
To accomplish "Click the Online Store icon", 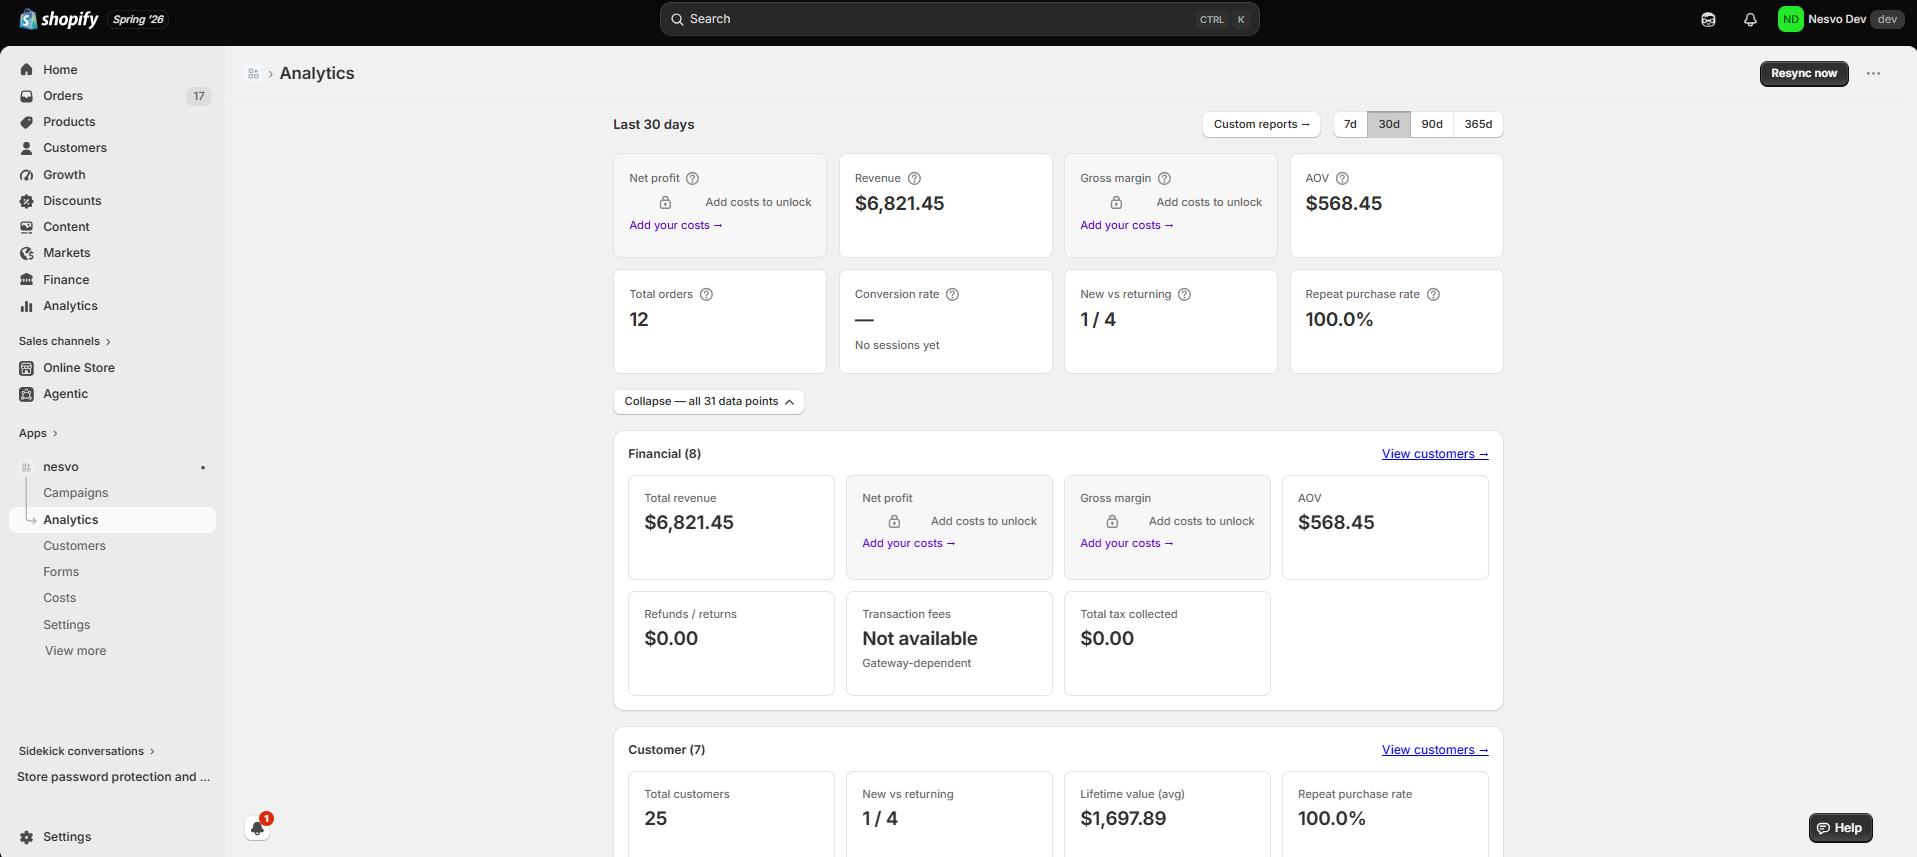I will (x=27, y=368).
